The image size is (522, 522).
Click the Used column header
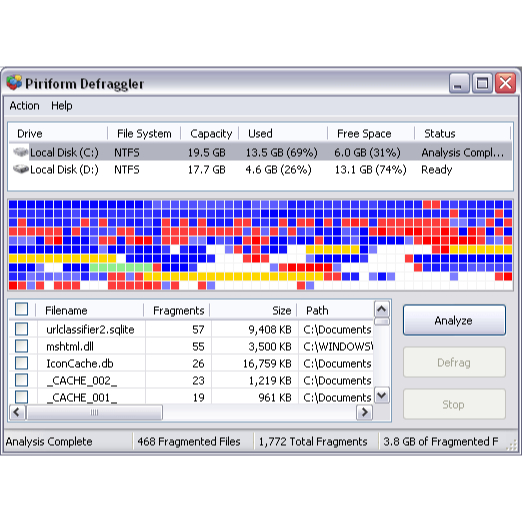pyautogui.click(x=283, y=133)
